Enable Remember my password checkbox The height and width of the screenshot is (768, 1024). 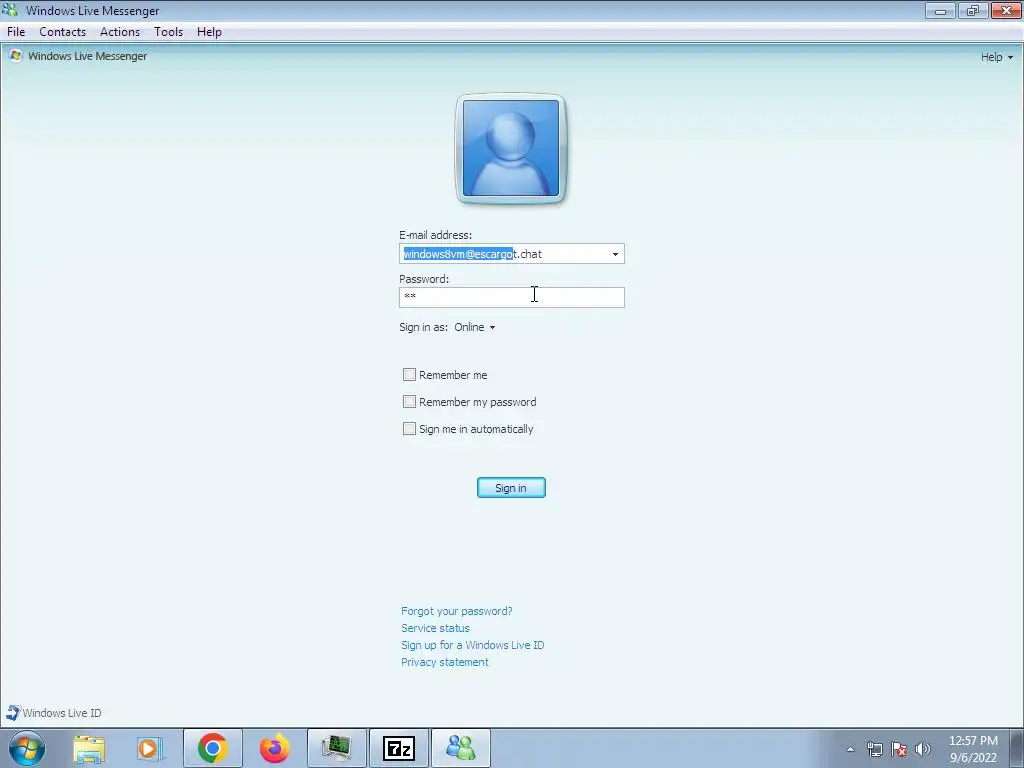[x=409, y=402]
